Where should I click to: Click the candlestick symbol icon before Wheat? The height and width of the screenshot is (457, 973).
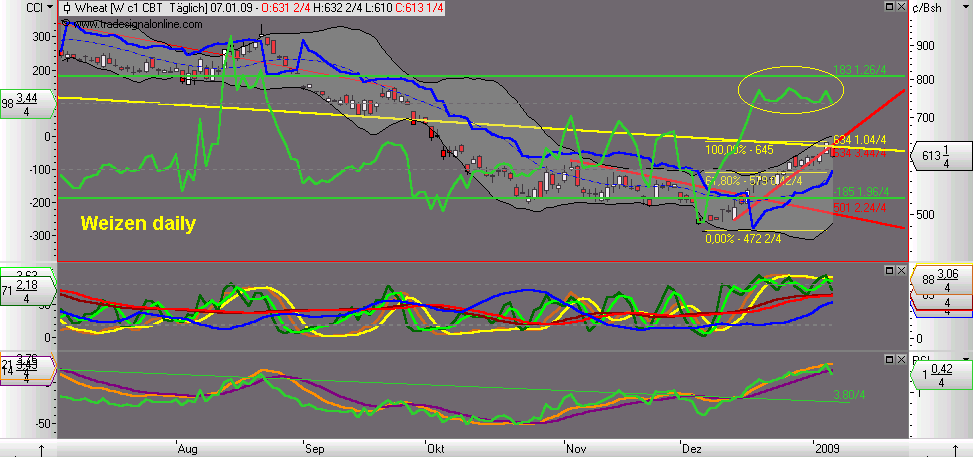coord(67,8)
